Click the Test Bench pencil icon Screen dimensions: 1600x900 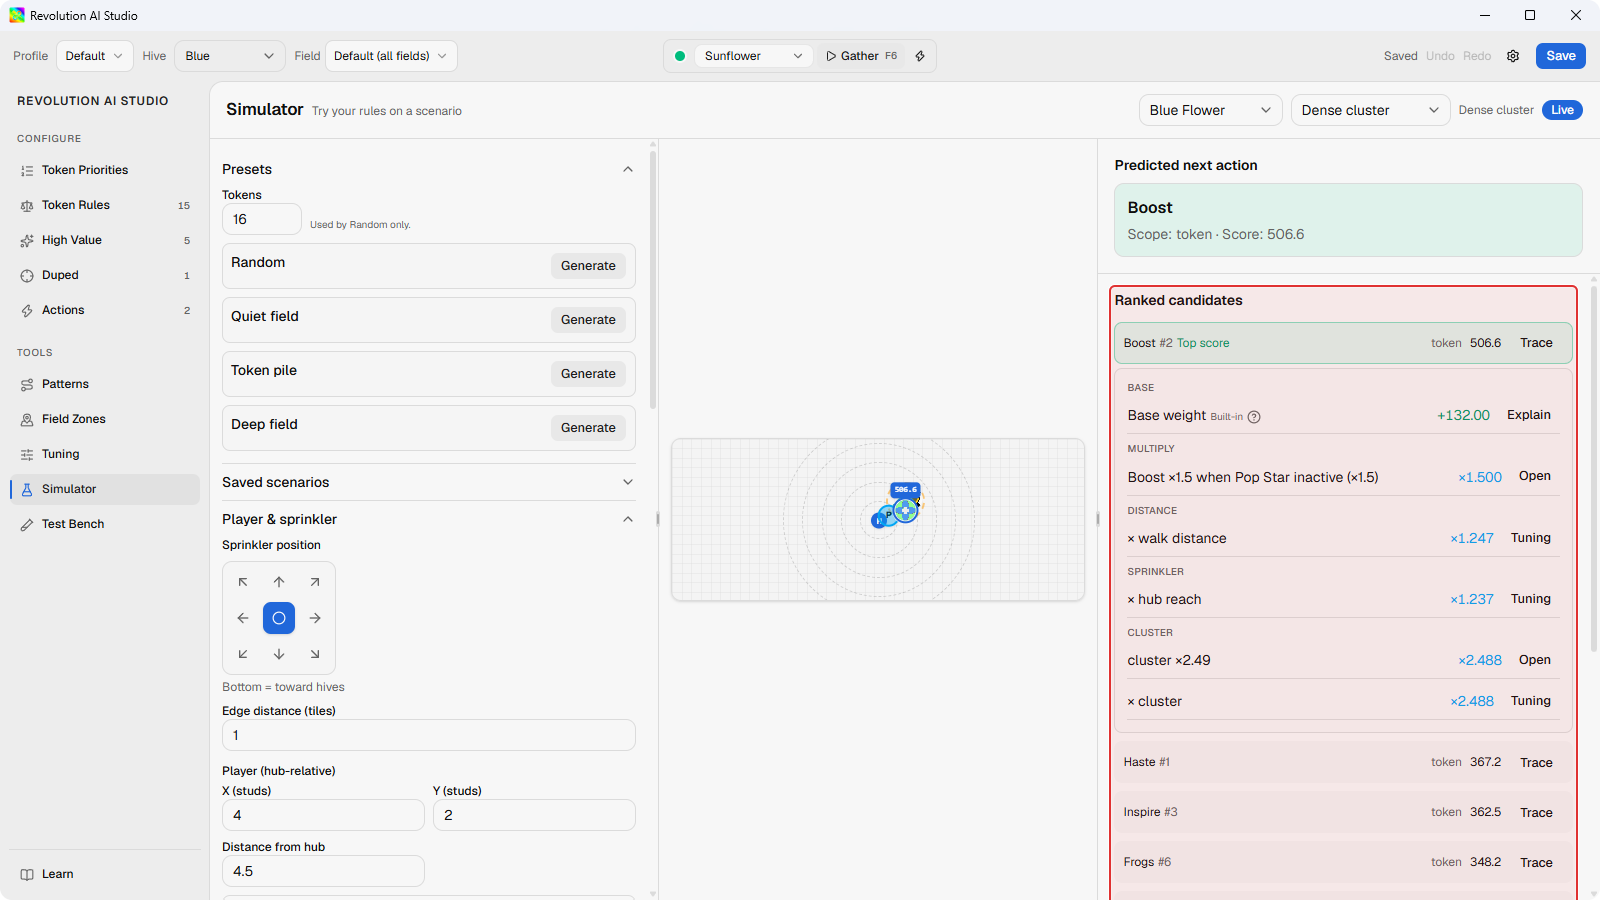27,525
